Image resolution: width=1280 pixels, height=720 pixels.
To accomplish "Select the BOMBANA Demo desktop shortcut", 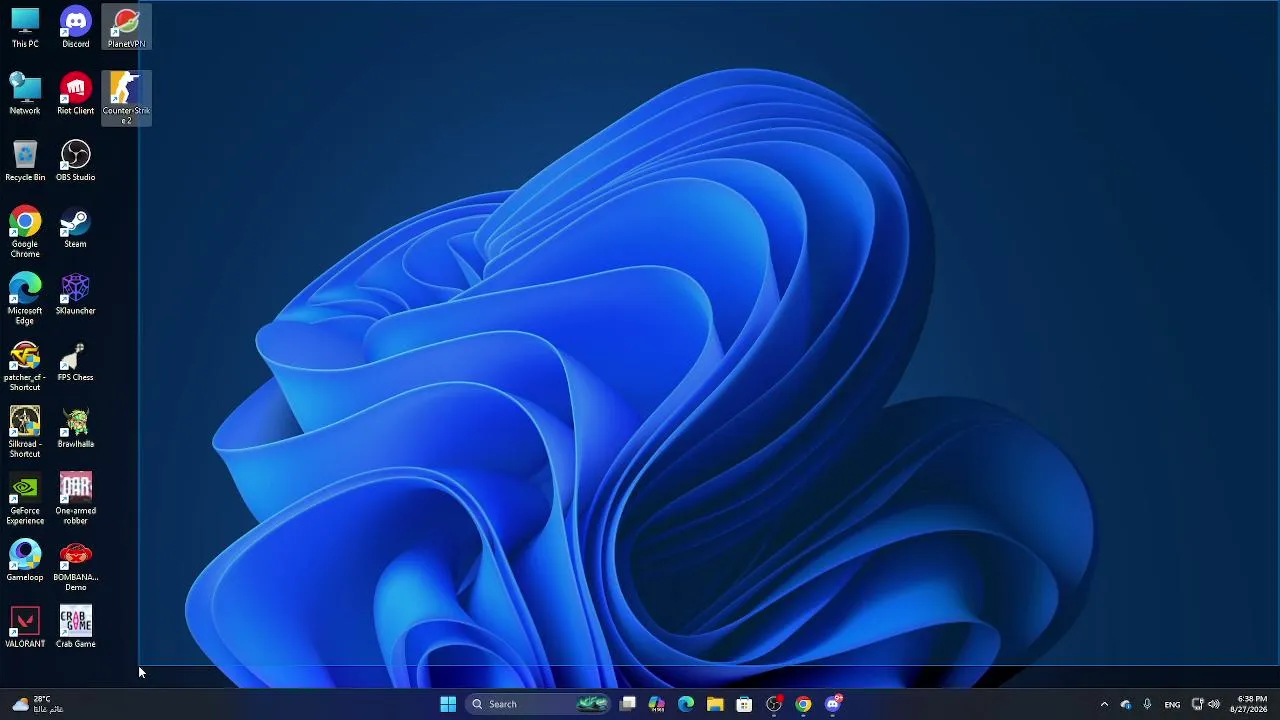I will point(75,566).
